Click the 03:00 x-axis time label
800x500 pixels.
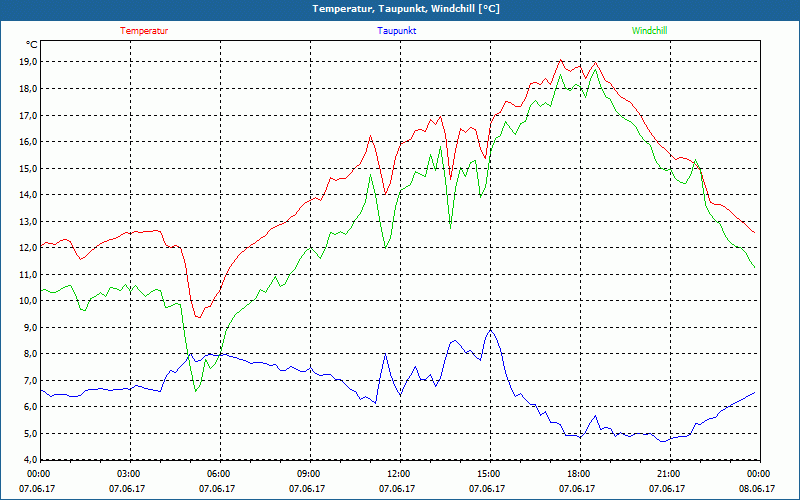(128, 473)
